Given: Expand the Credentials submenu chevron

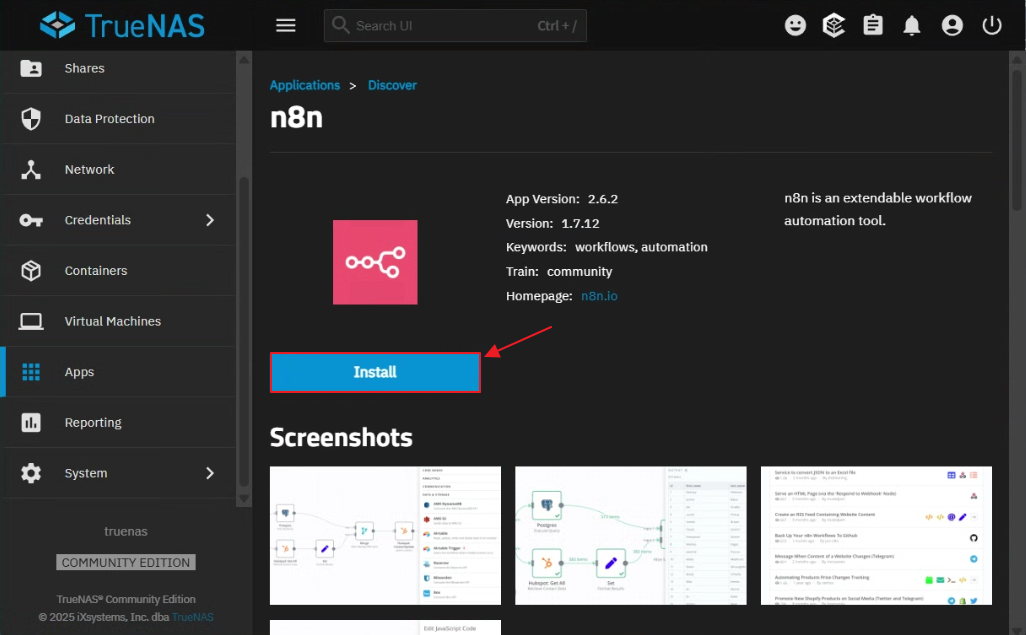Looking at the screenshot, I should pyautogui.click(x=209, y=220).
